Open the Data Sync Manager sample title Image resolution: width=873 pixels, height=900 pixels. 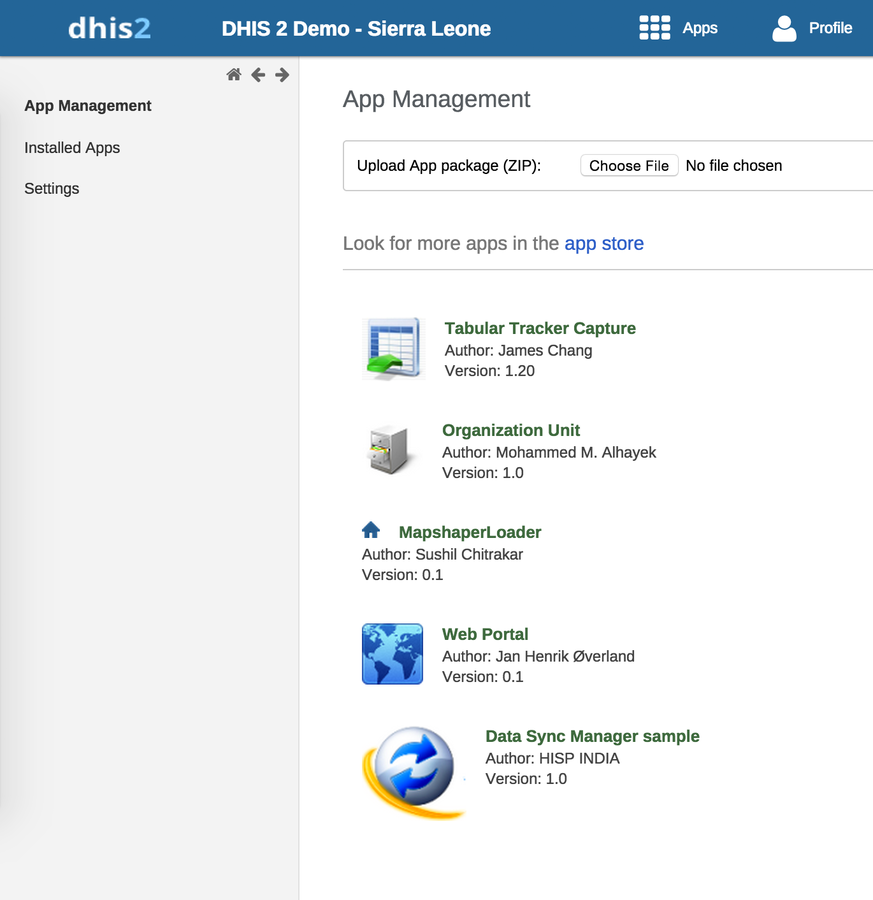(x=592, y=736)
